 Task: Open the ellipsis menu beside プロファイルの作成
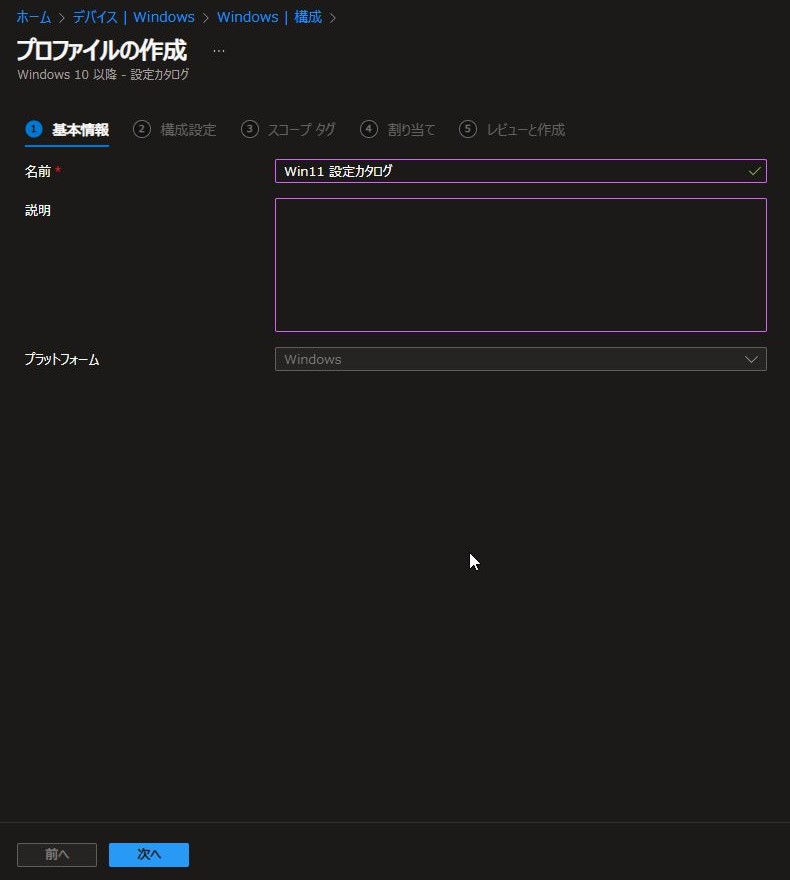(219, 50)
